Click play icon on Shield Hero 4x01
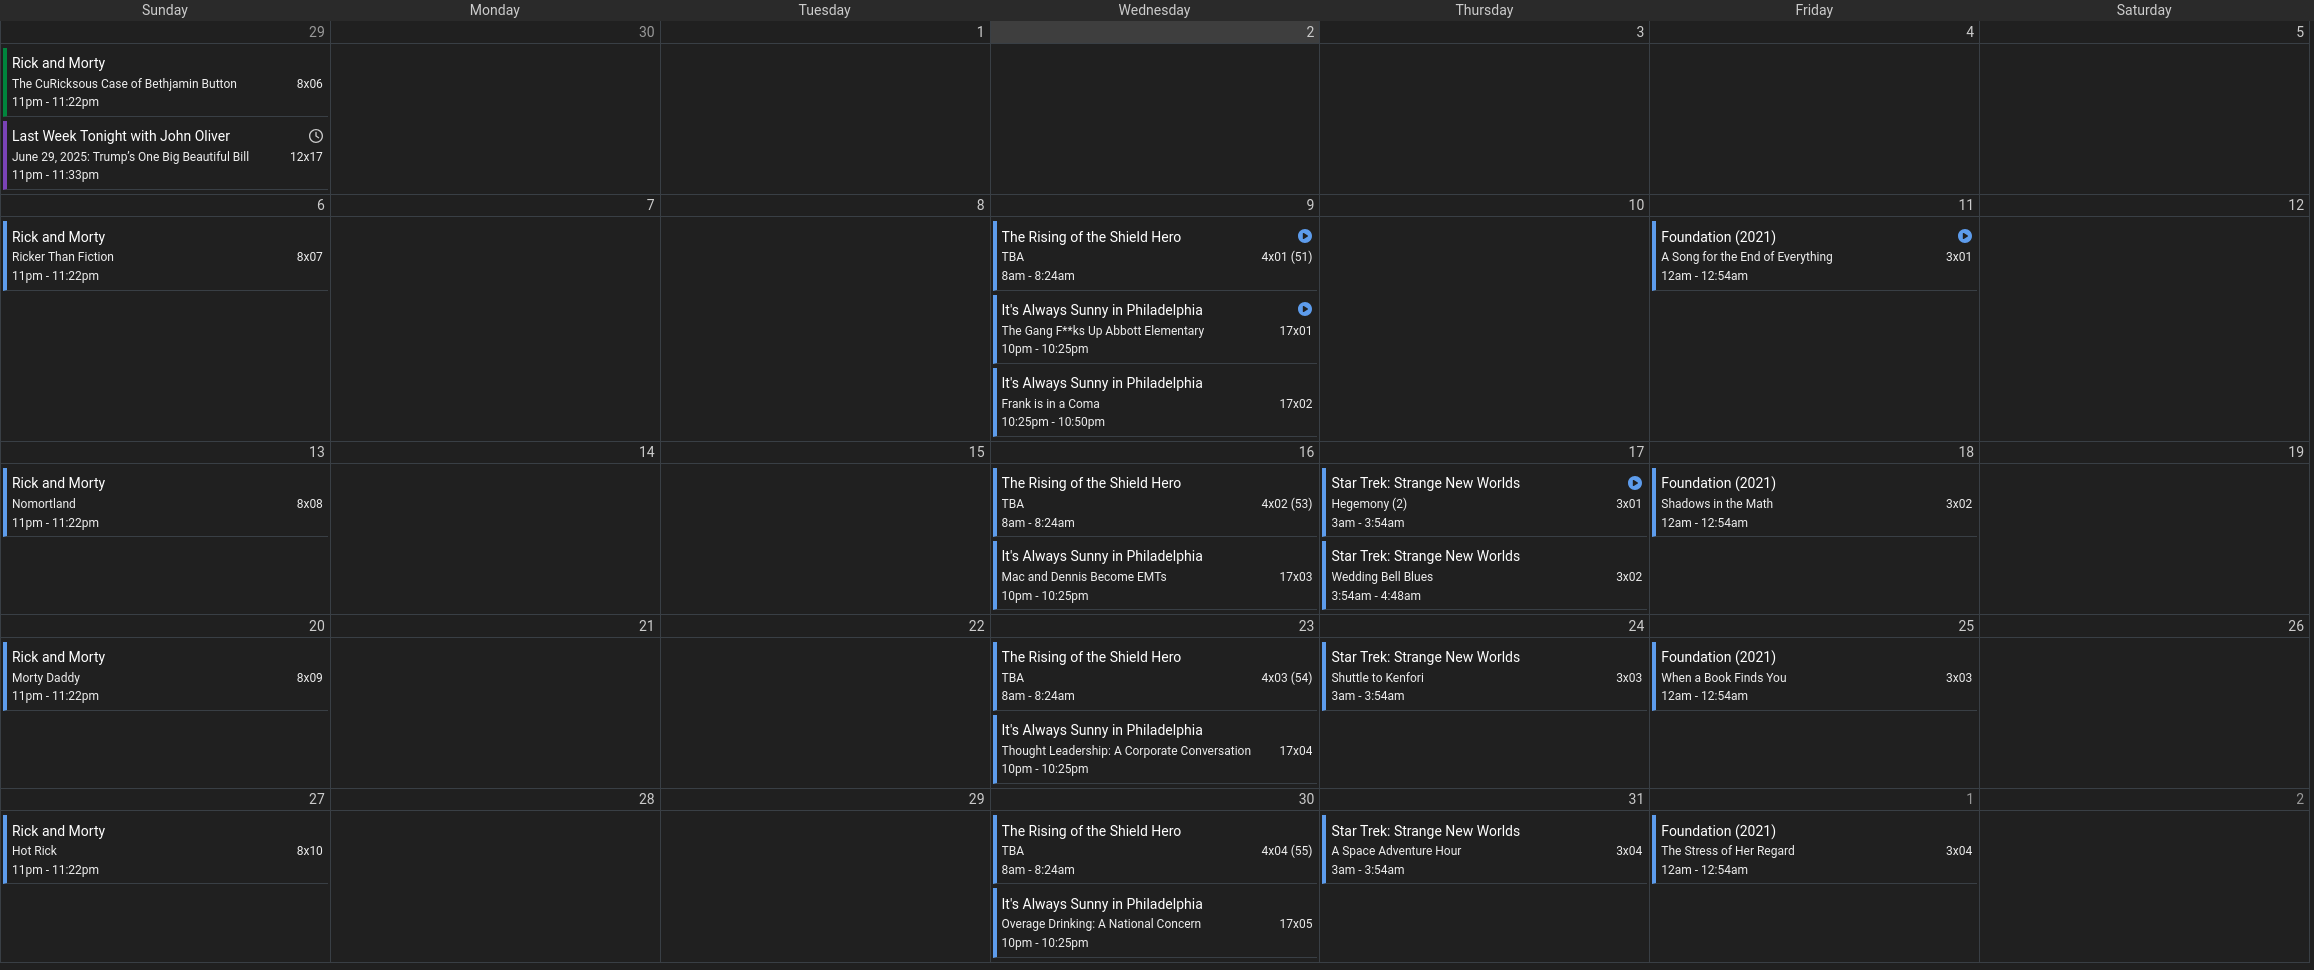 pyautogui.click(x=1305, y=236)
